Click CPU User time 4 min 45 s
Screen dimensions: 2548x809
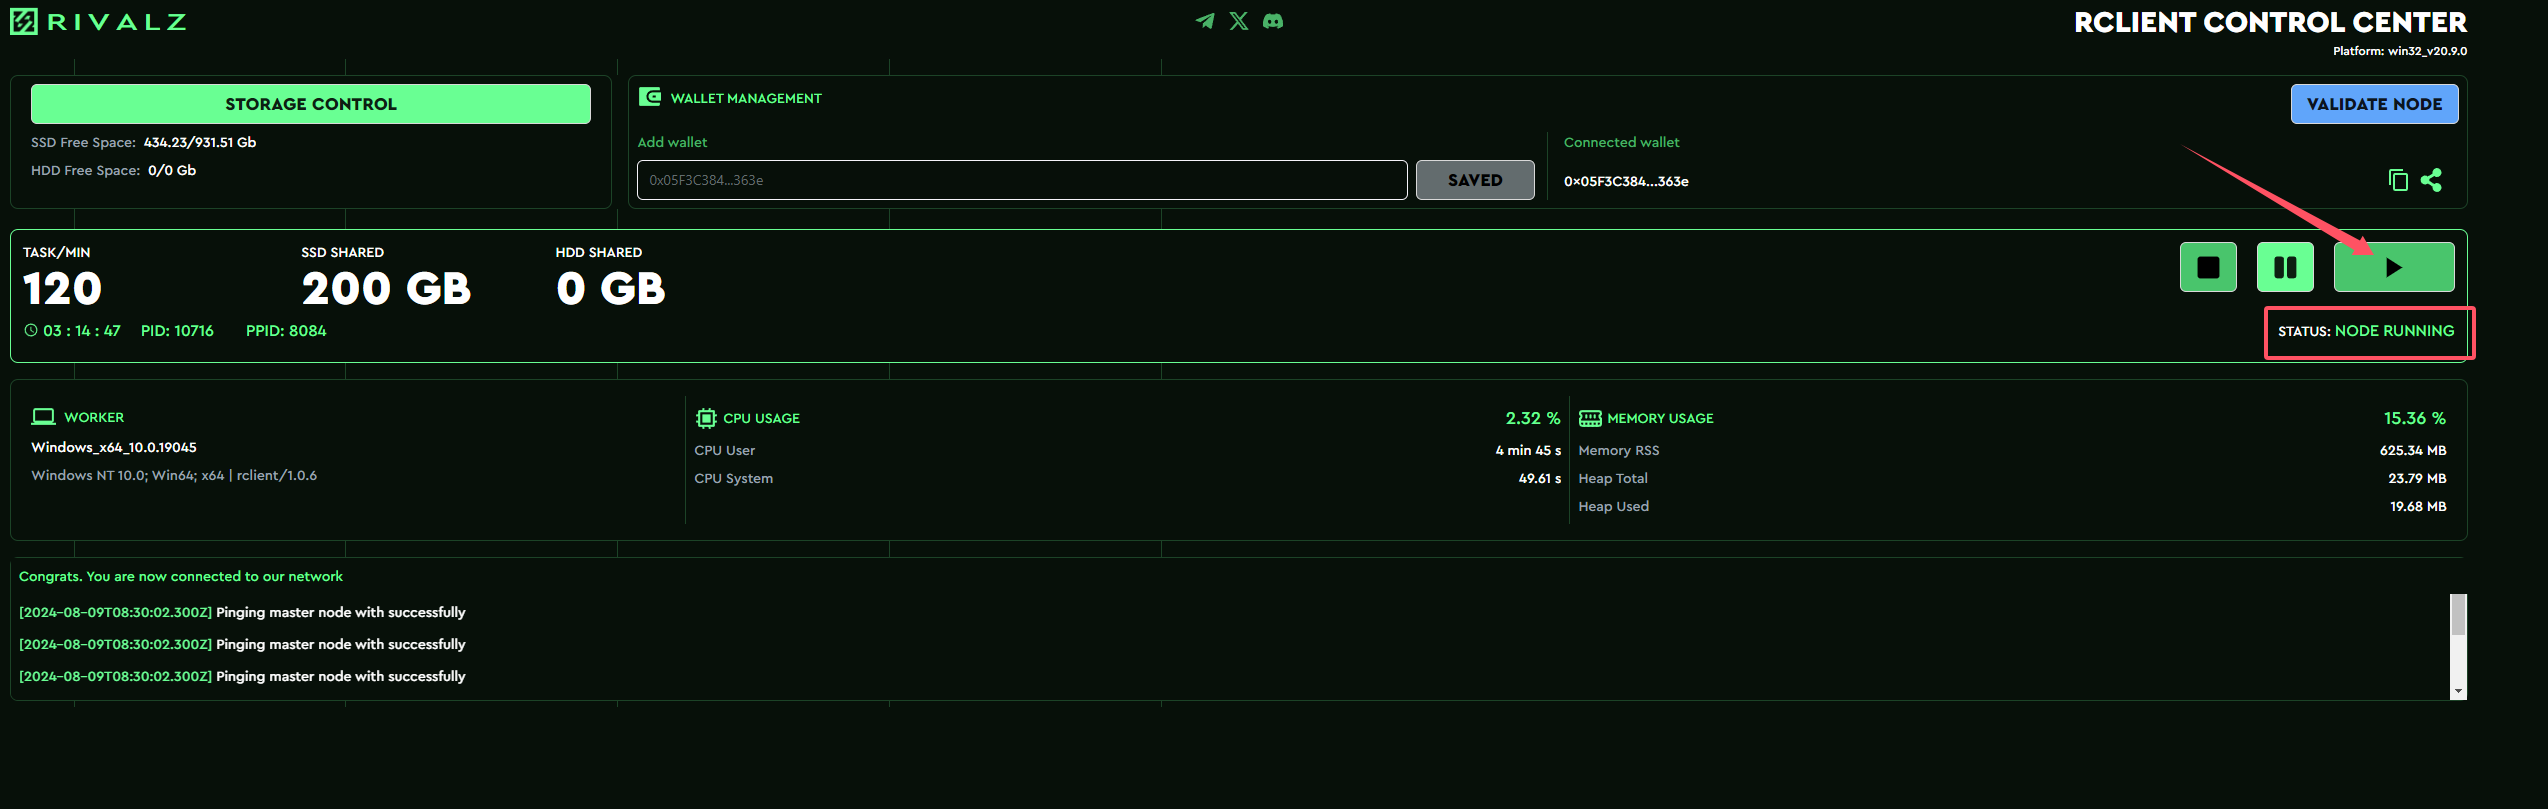(1528, 450)
